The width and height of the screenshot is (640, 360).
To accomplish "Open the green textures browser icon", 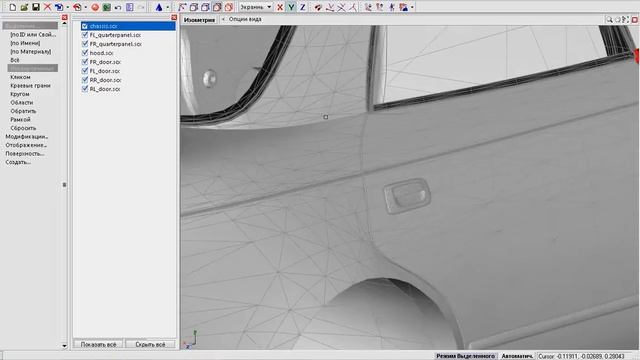I will point(107,7).
